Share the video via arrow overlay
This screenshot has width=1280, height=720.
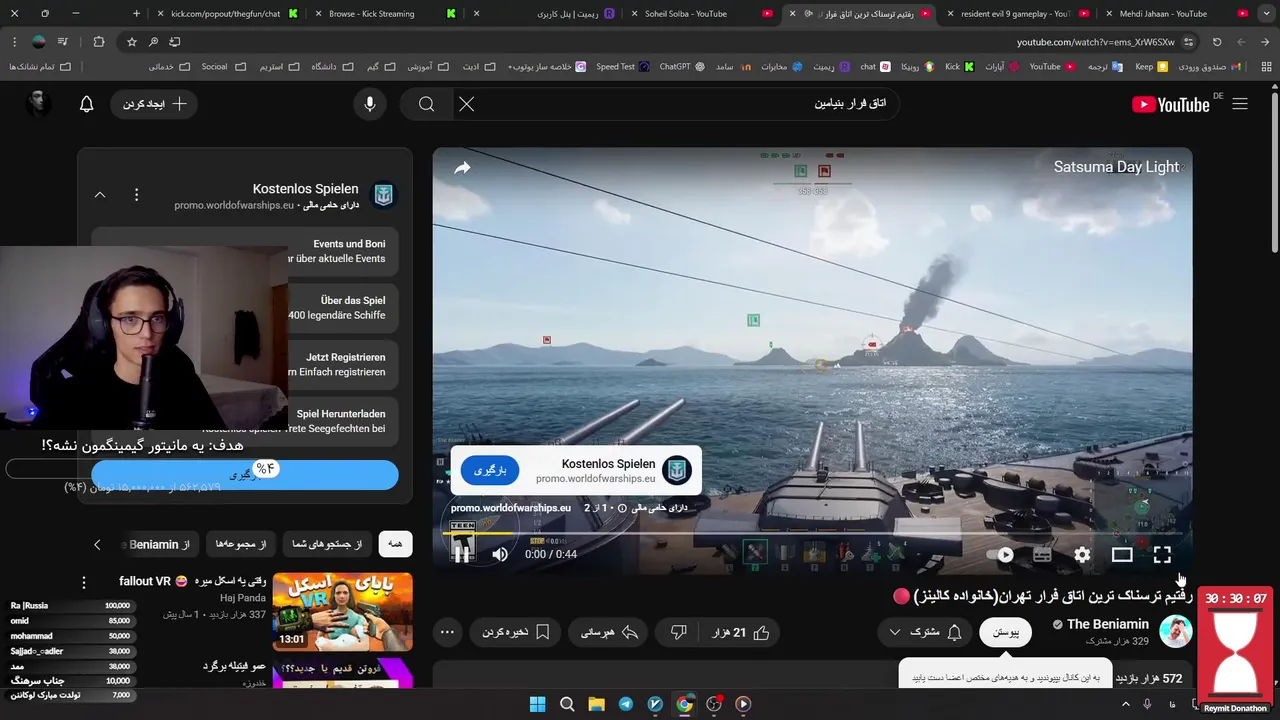click(x=462, y=168)
